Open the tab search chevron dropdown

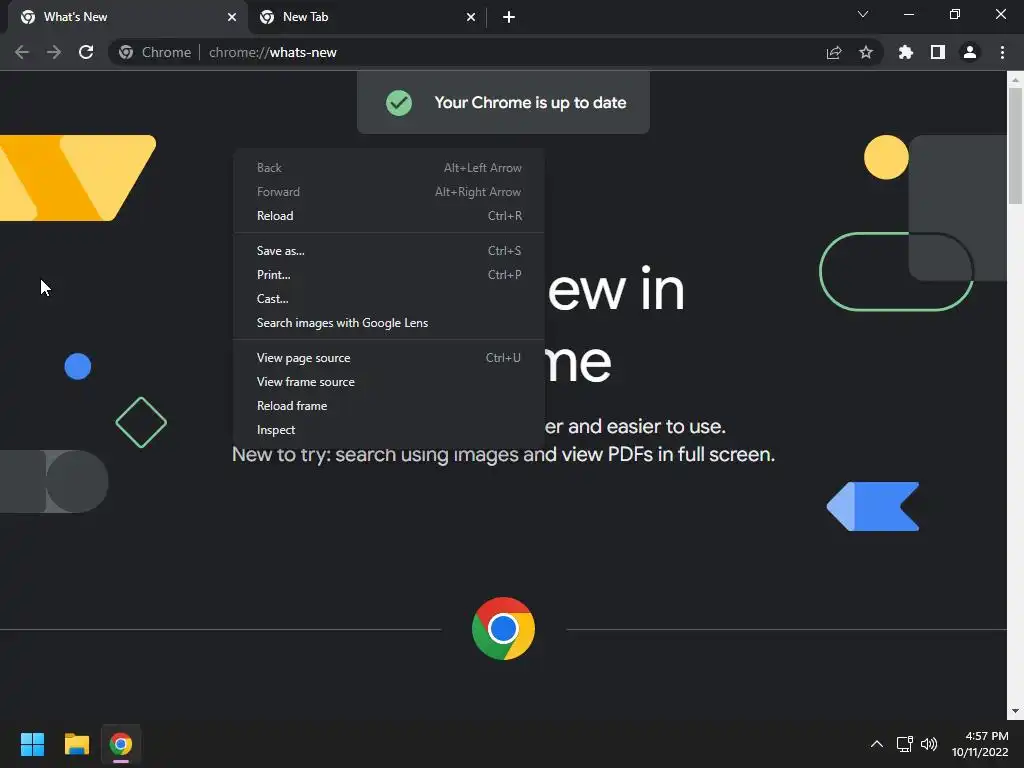[x=863, y=14]
